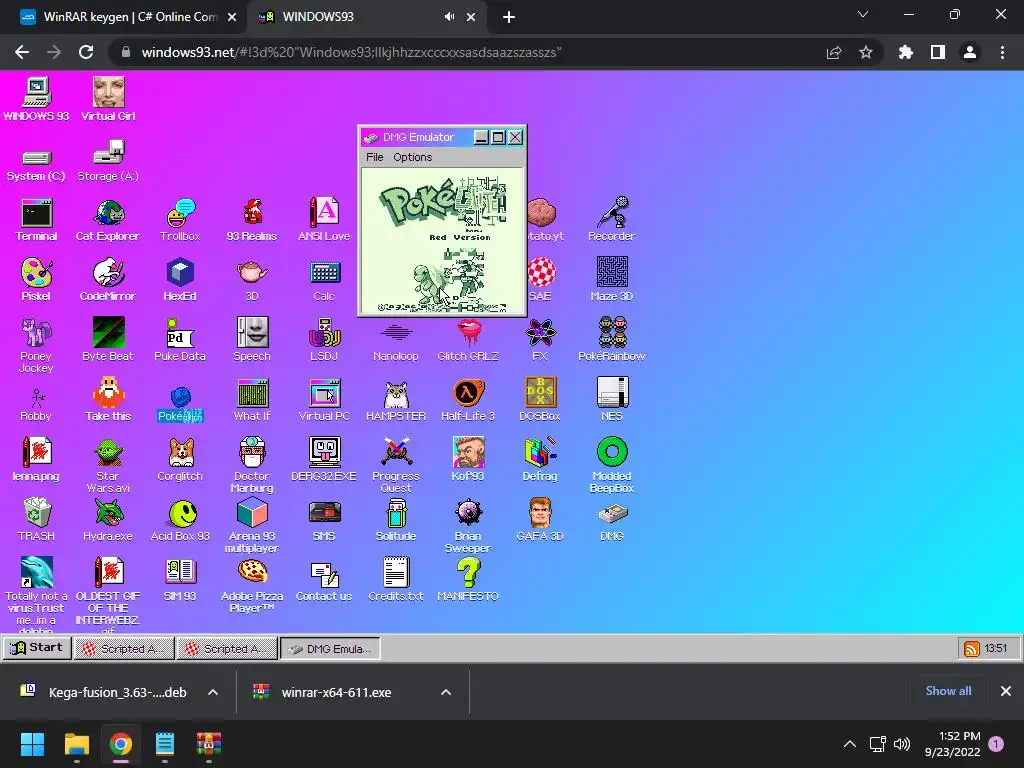Open File menu in DMG Emulator

coord(375,157)
